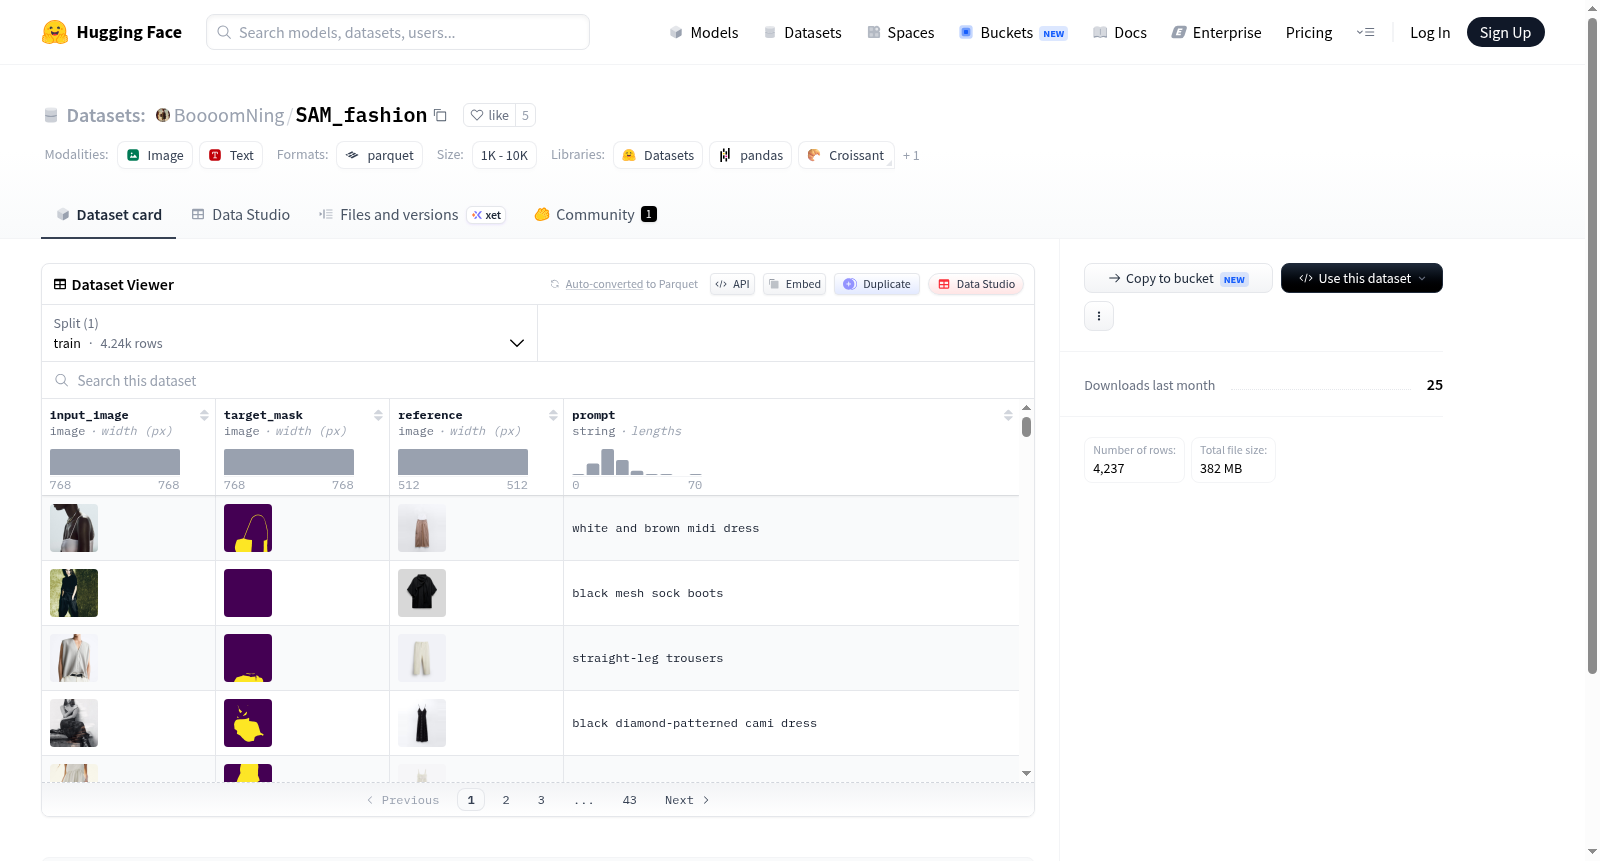Click the Image modality tag

(155, 155)
